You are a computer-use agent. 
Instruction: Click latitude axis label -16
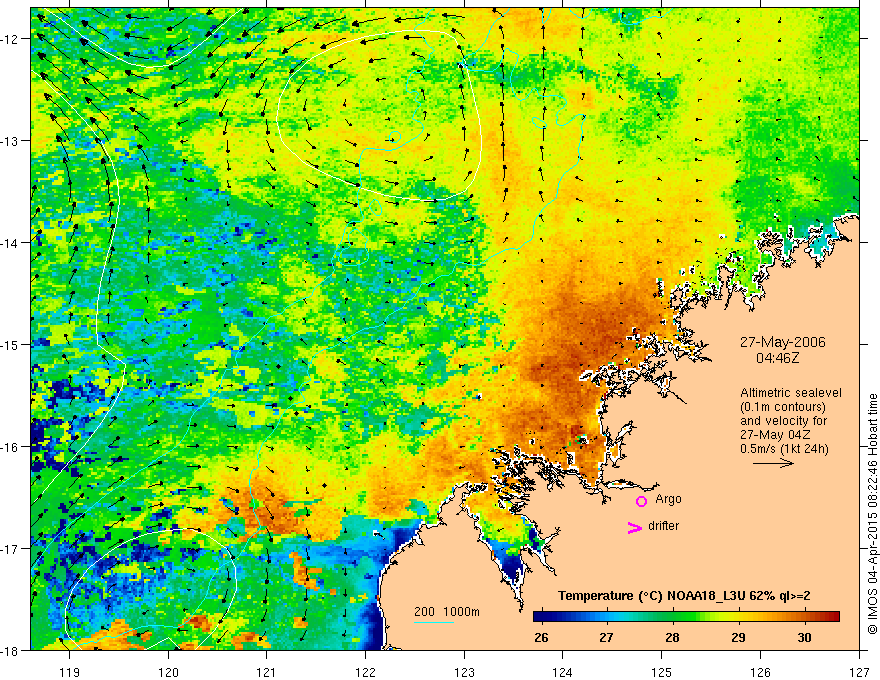pyautogui.click(x=11, y=447)
